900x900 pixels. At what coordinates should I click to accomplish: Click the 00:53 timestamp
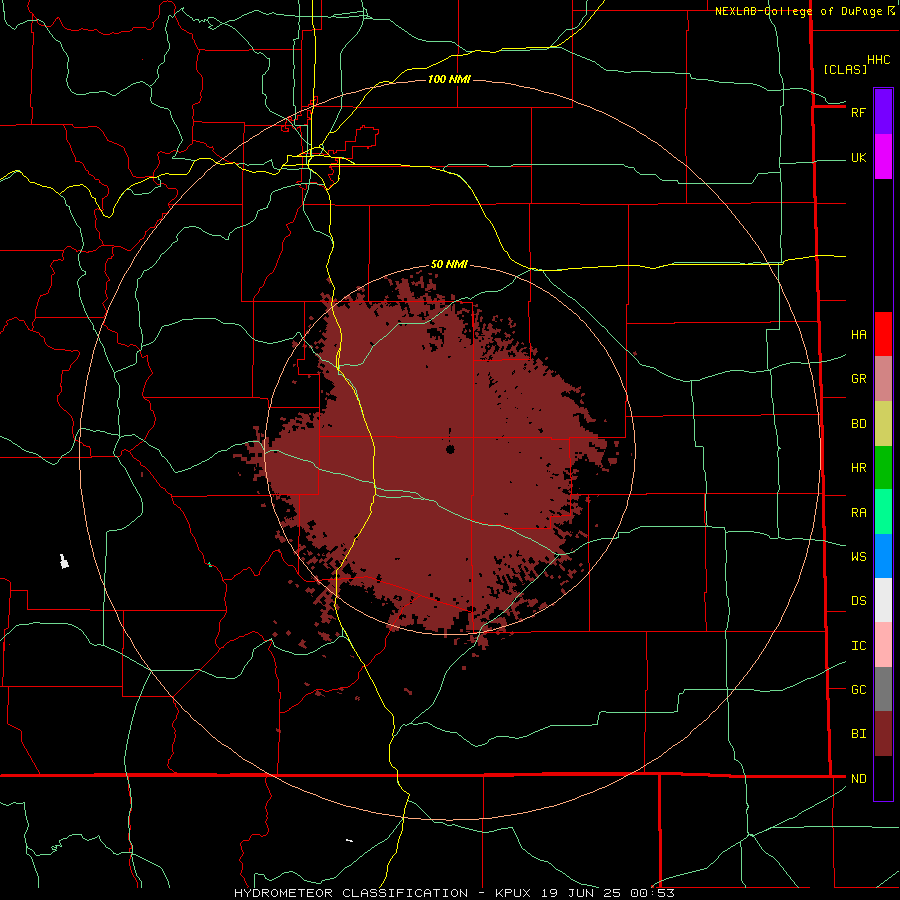coord(652,893)
